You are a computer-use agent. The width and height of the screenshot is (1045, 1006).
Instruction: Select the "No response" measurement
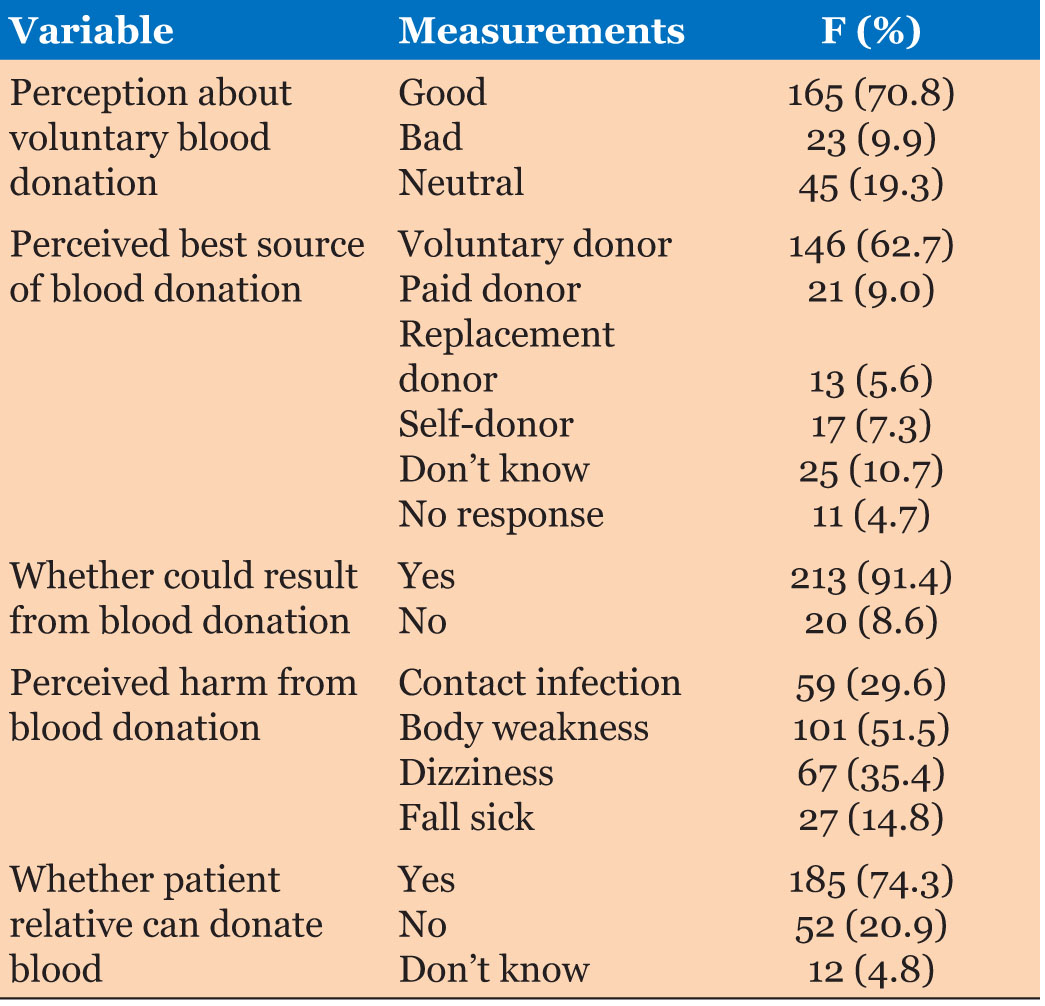click(501, 515)
